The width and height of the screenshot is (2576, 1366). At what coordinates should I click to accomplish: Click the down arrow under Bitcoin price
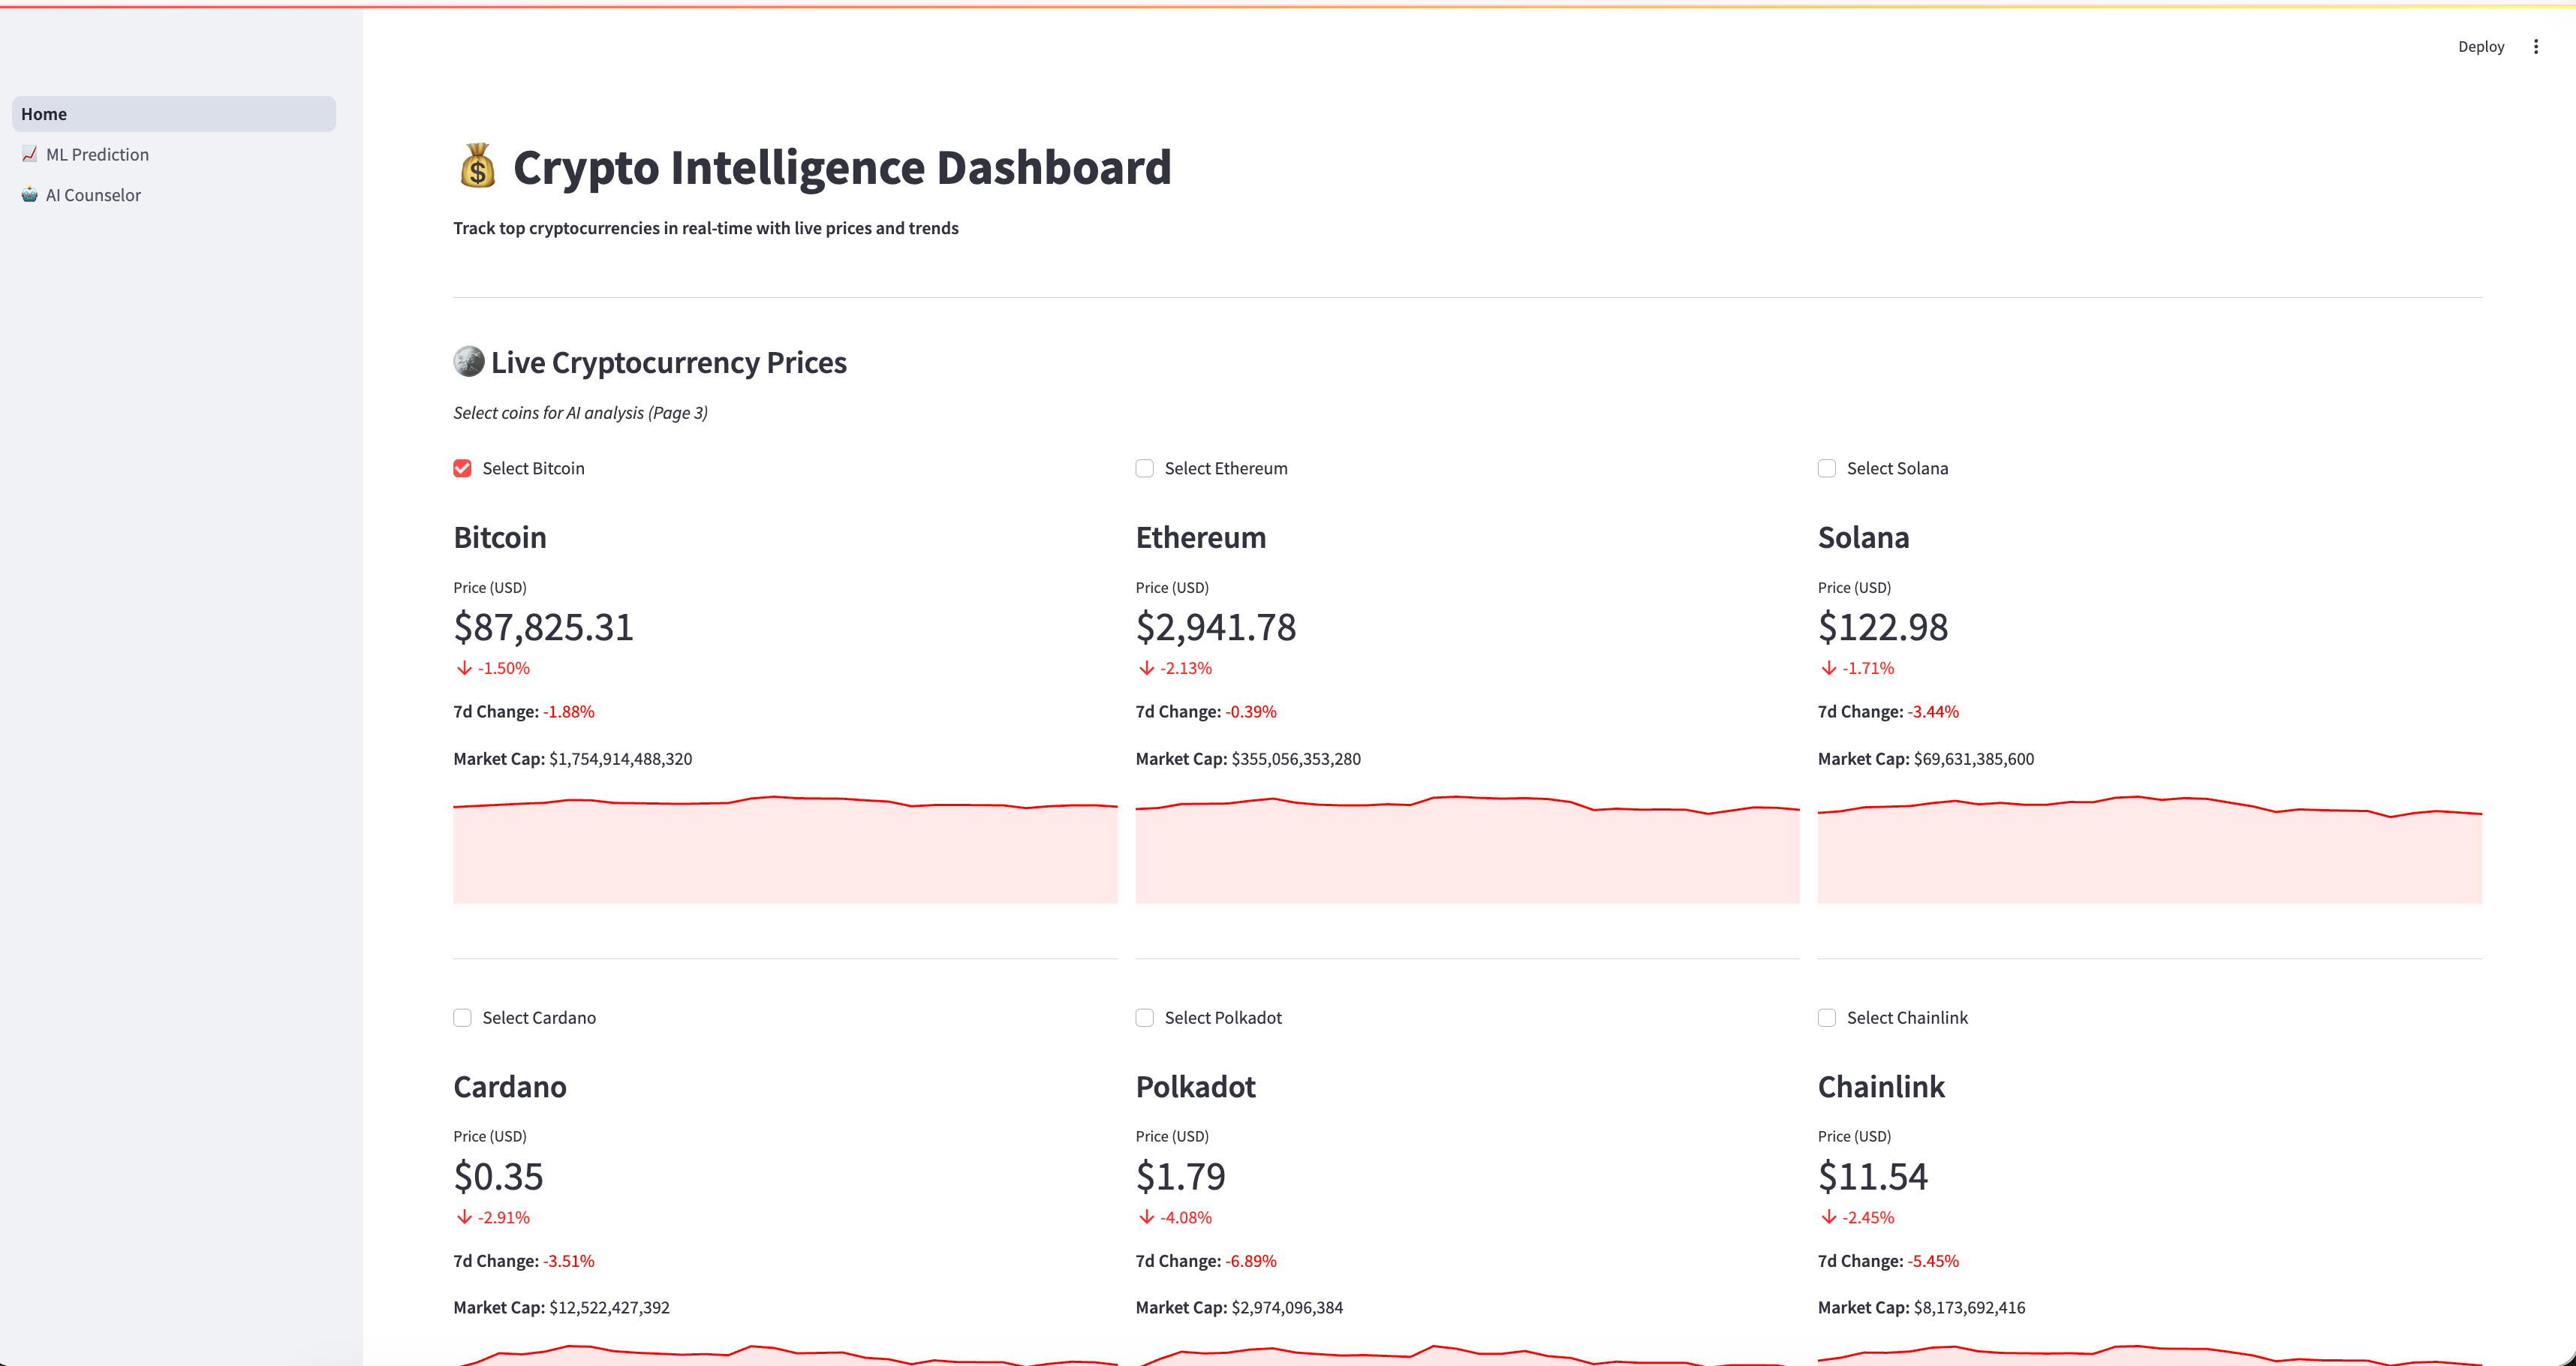coord(464,668)
